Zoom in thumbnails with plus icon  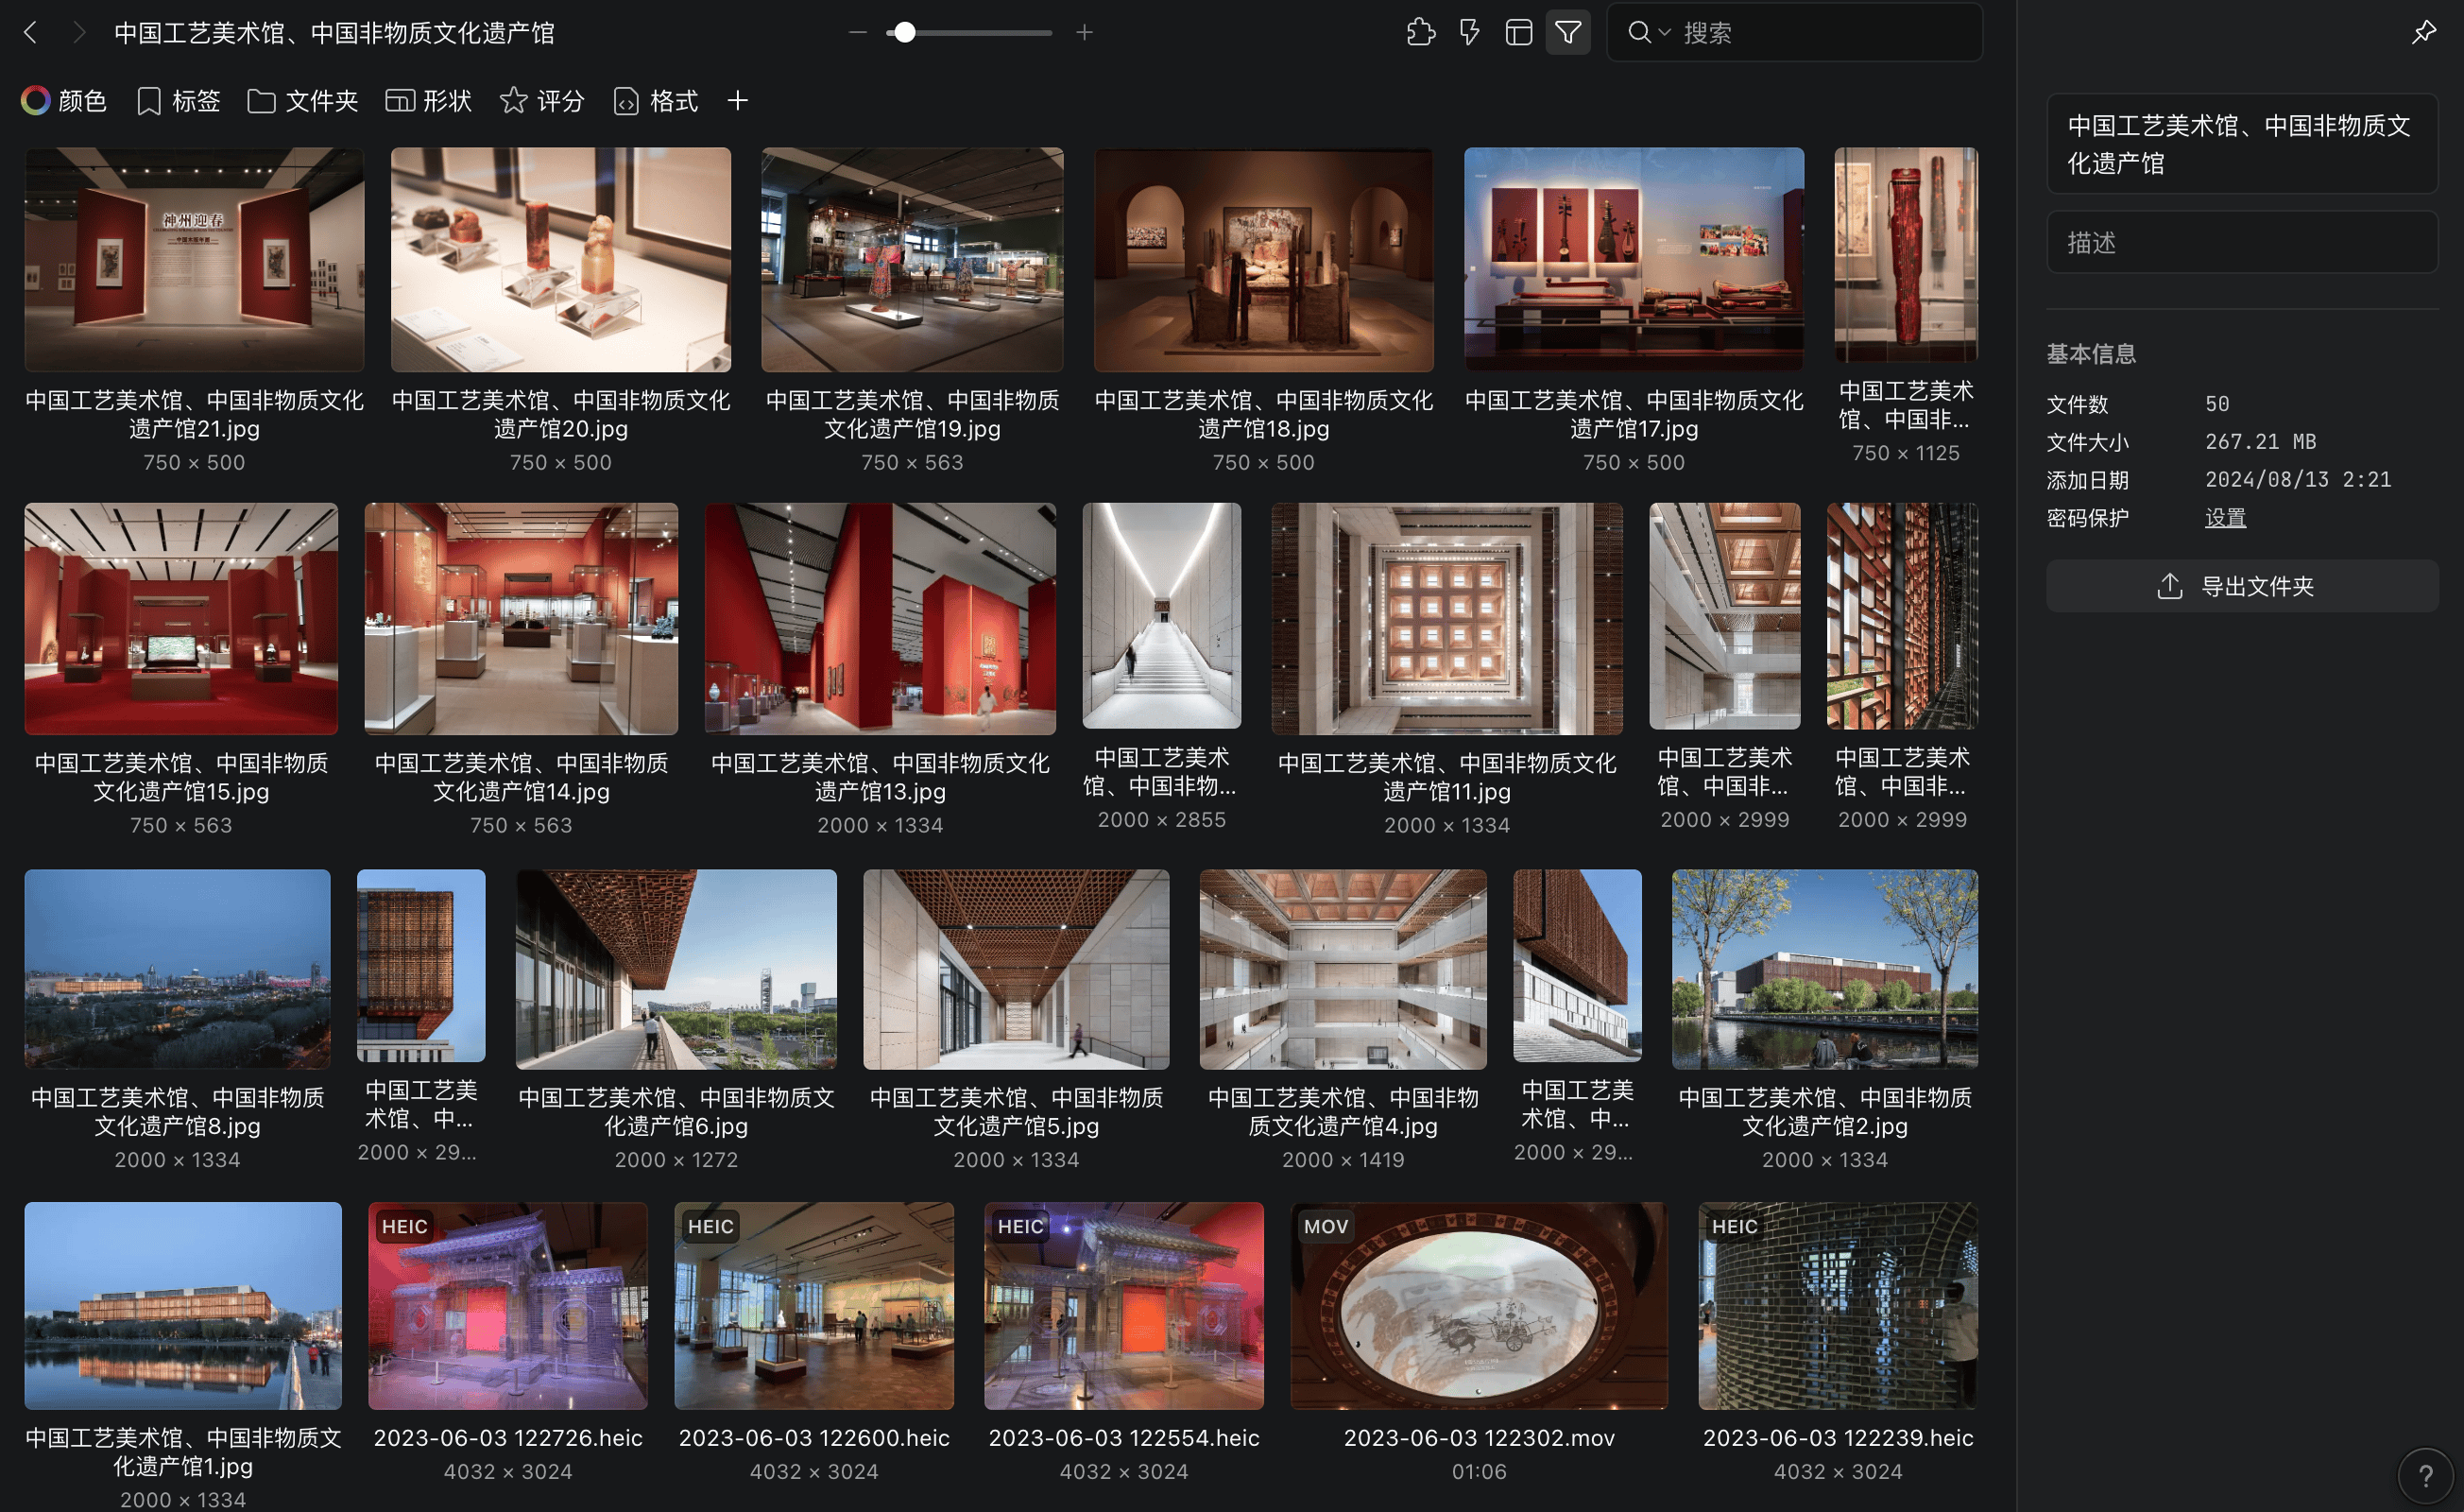[x=1084, y=33]
